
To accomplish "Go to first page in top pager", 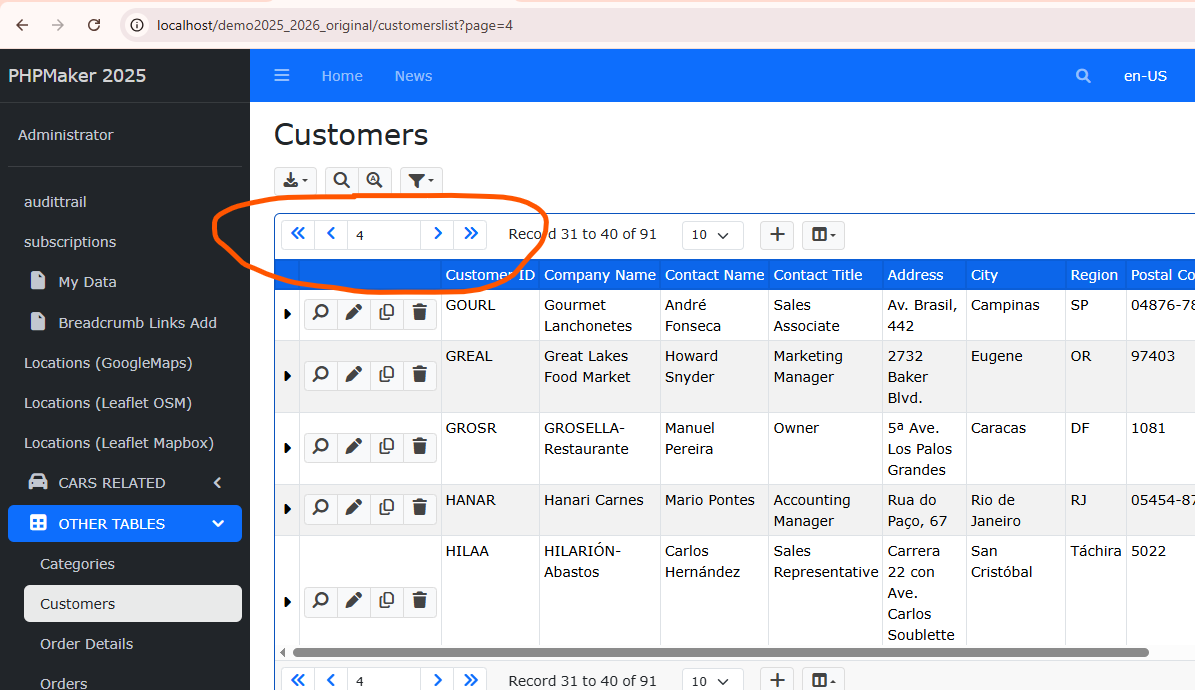I will click(x=298, y=235).
